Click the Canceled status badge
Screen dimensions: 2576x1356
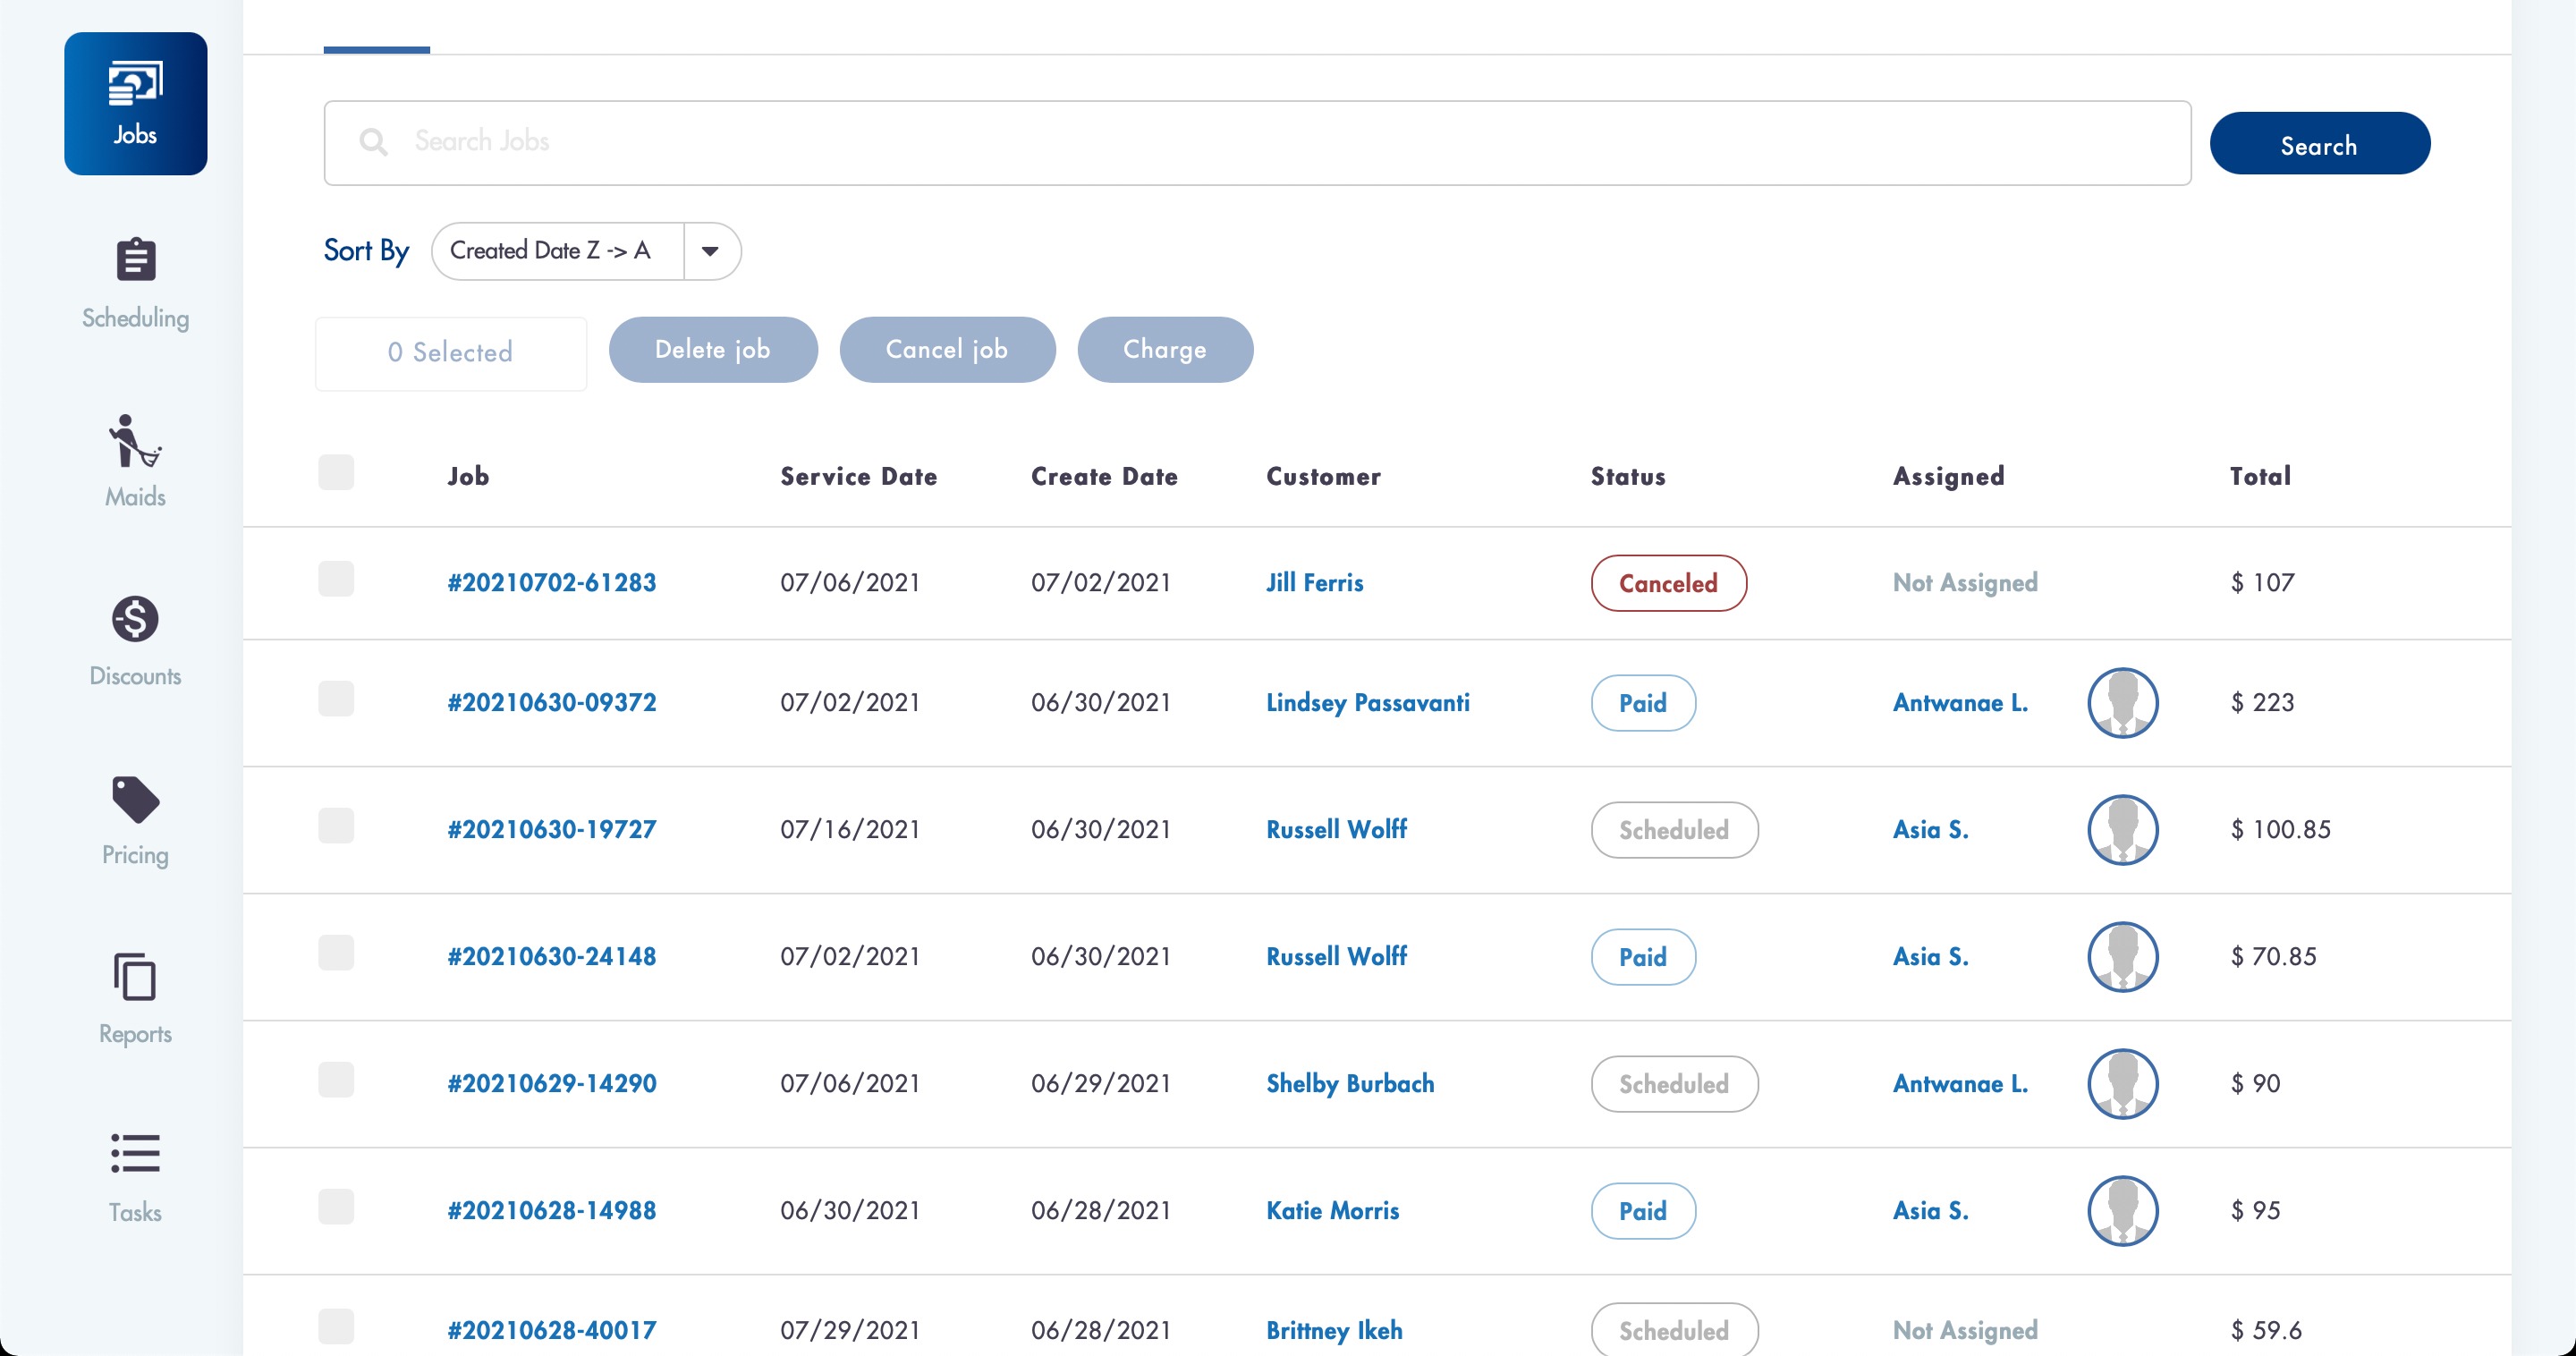point(1669,583)
